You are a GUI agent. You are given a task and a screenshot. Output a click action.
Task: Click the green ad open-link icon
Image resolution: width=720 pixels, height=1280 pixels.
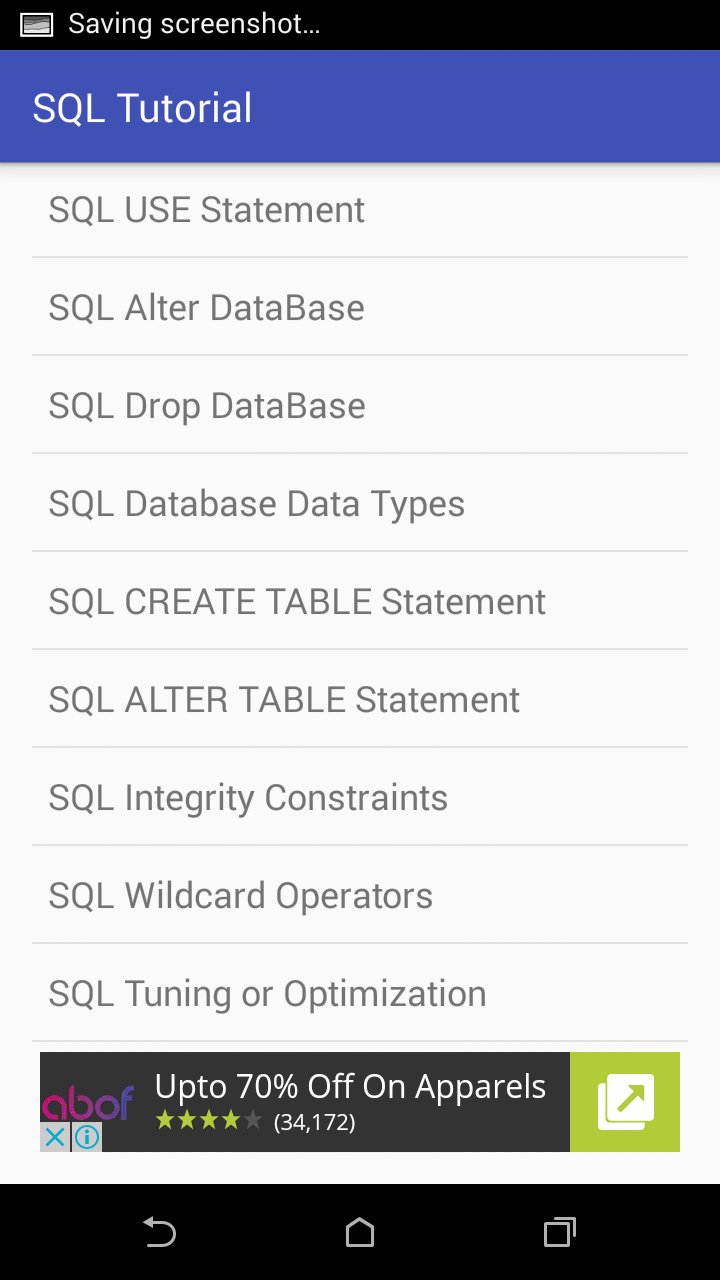pos(625,1102)
